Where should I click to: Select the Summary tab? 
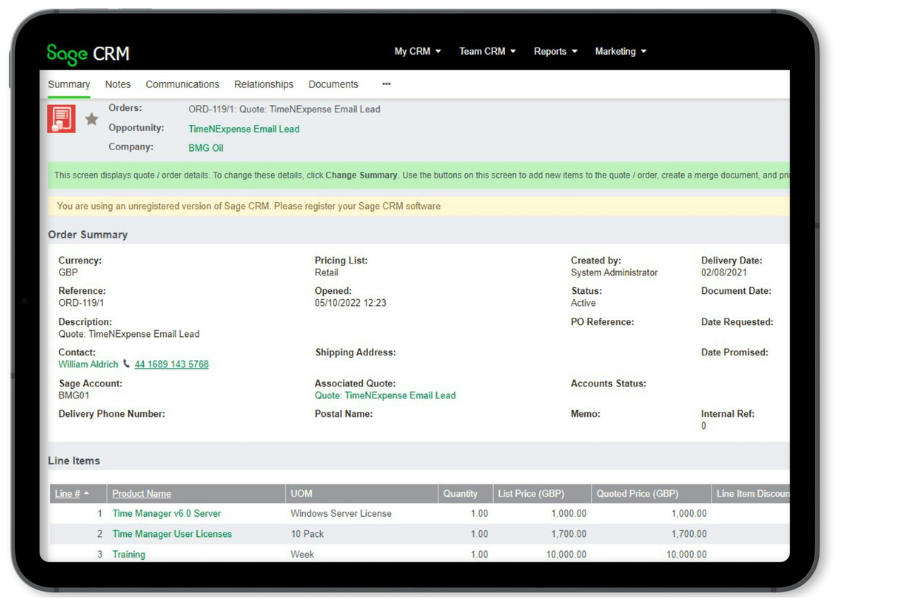tap(69, 84)
